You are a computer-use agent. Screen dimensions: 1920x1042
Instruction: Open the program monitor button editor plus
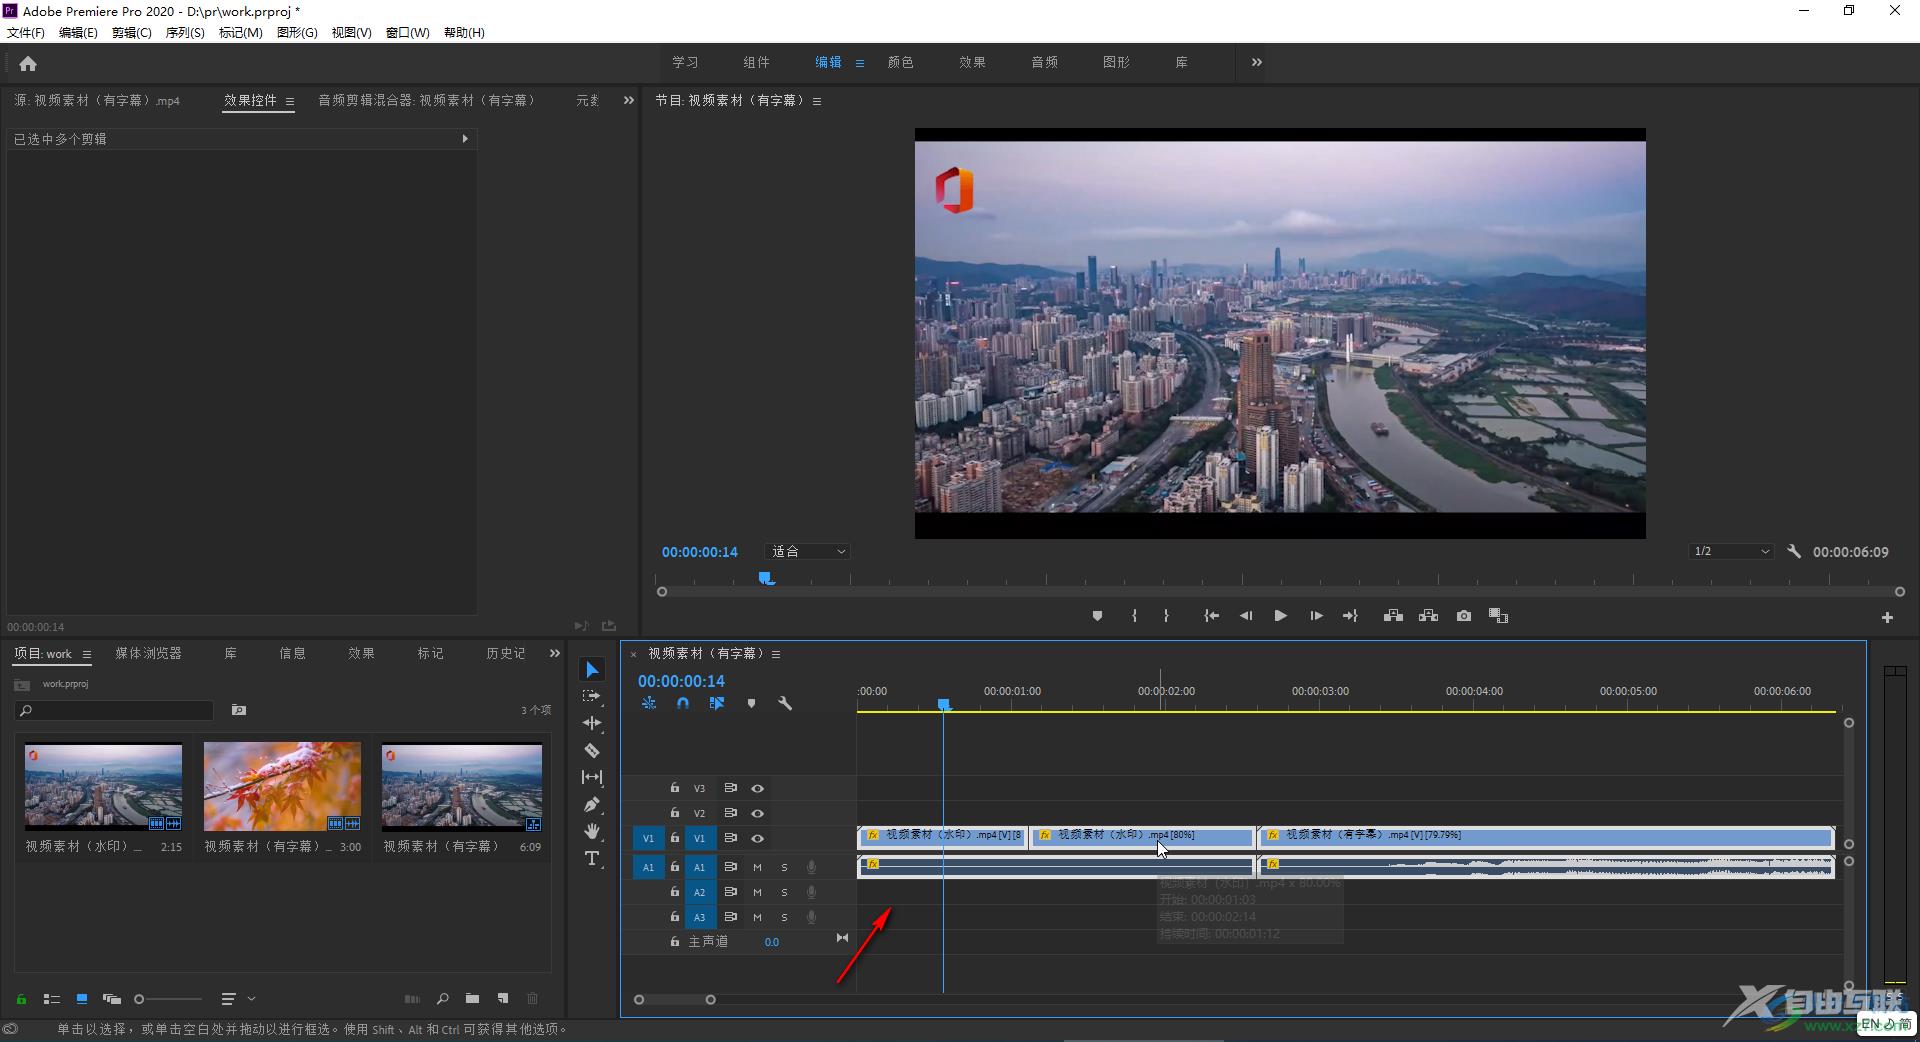(1887, 618)
